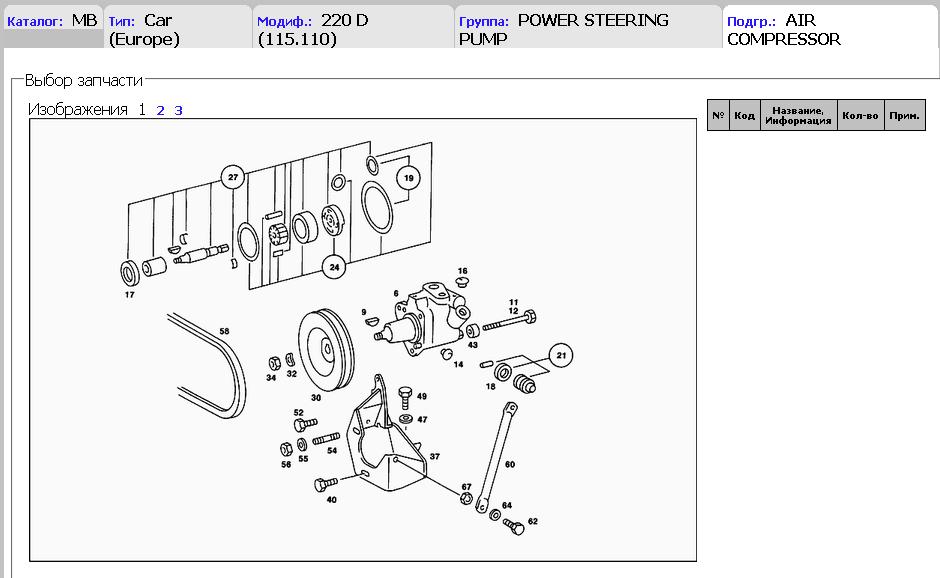Select the Подгр.: AIR COMPRESSOR tab
This screenshot has width=940, height=578.
tap(828, 29)
